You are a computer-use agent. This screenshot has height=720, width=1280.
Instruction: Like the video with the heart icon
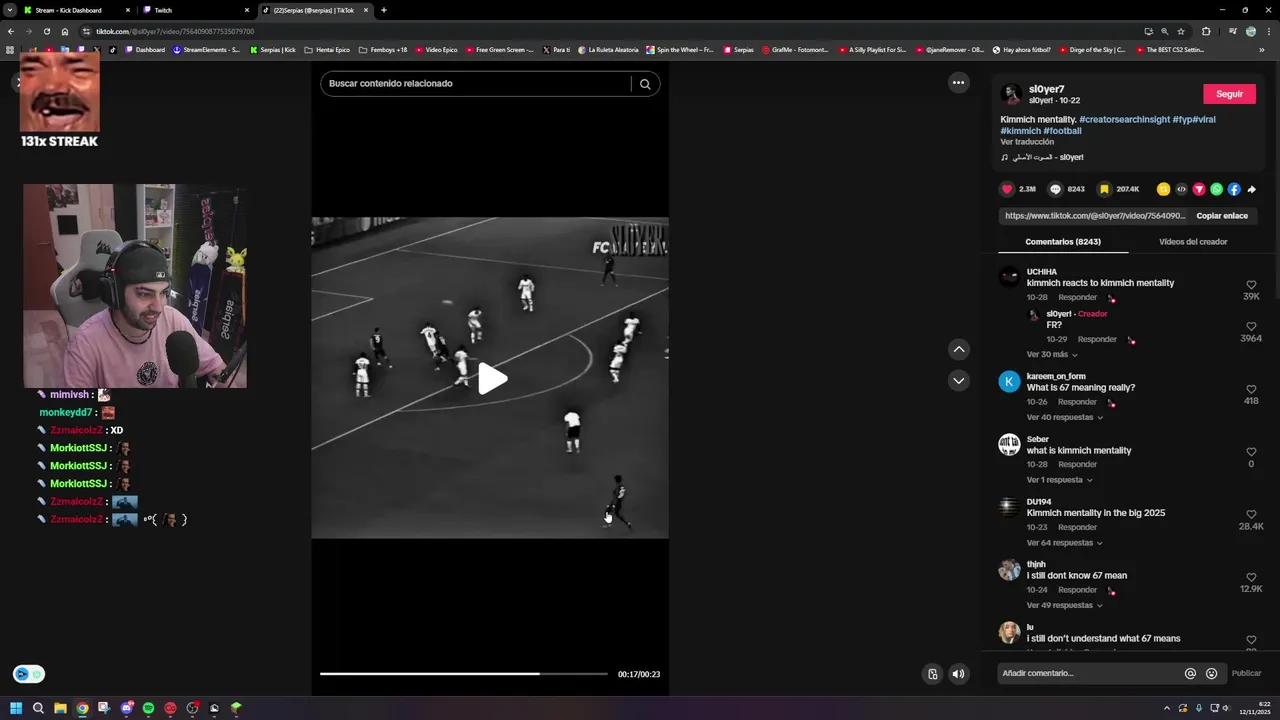(1007, 189)
